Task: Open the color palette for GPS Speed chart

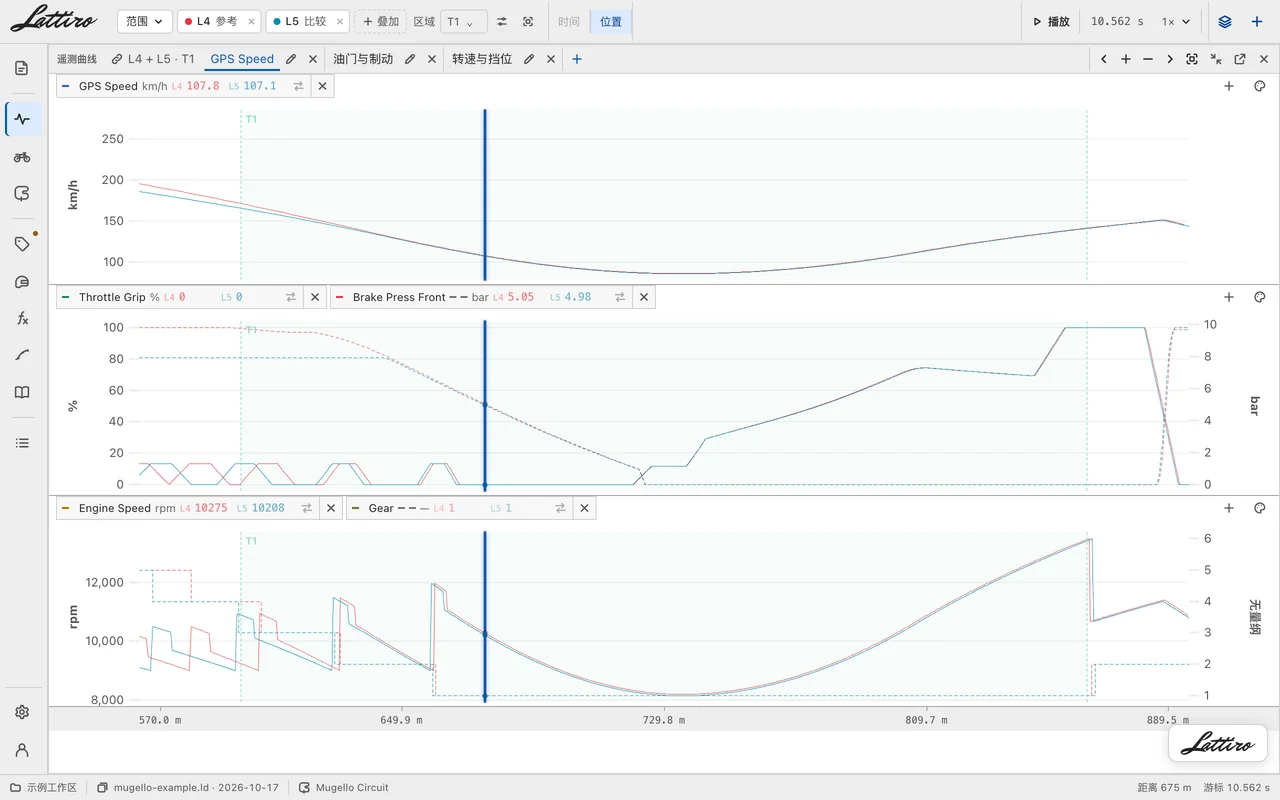Action: 1260,86
